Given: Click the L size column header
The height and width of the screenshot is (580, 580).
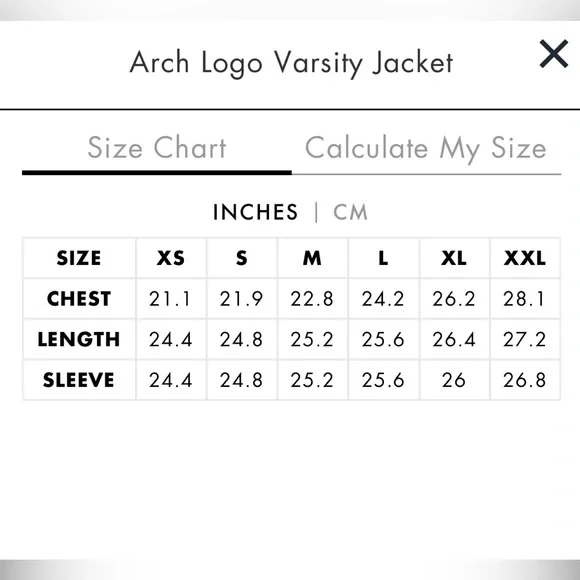Looking at the screenshot, I should point(383,258).
